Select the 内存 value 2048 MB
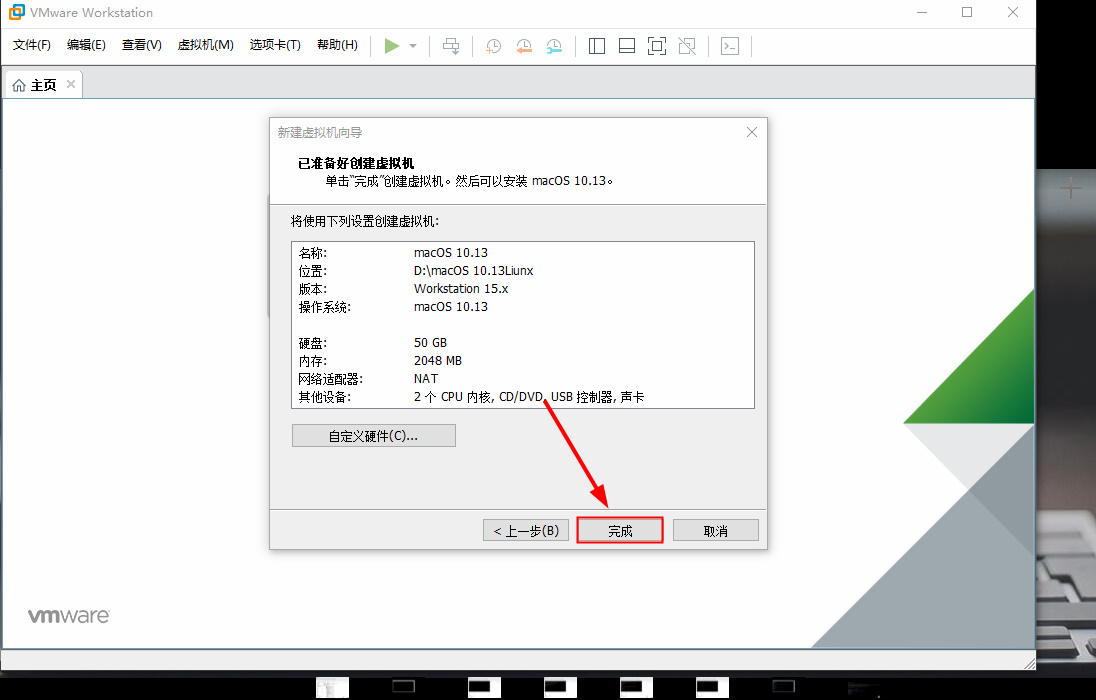This screenshot has height=700, width=1096. pos(438,361)
